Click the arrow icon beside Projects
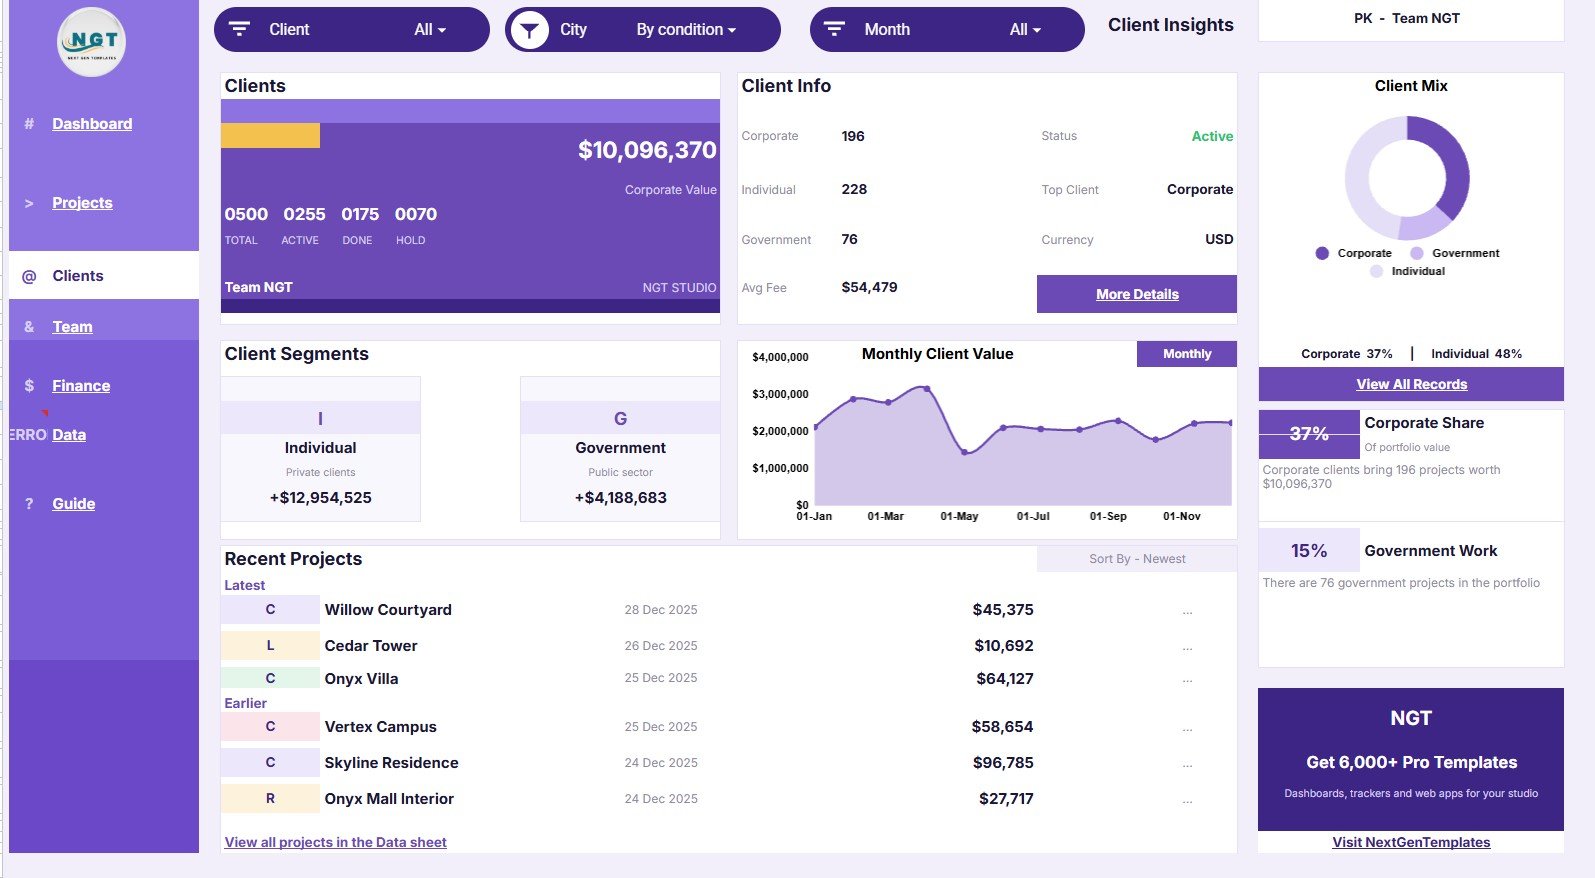The width and height of the screenshot is (1595, 878). [29, 203]
